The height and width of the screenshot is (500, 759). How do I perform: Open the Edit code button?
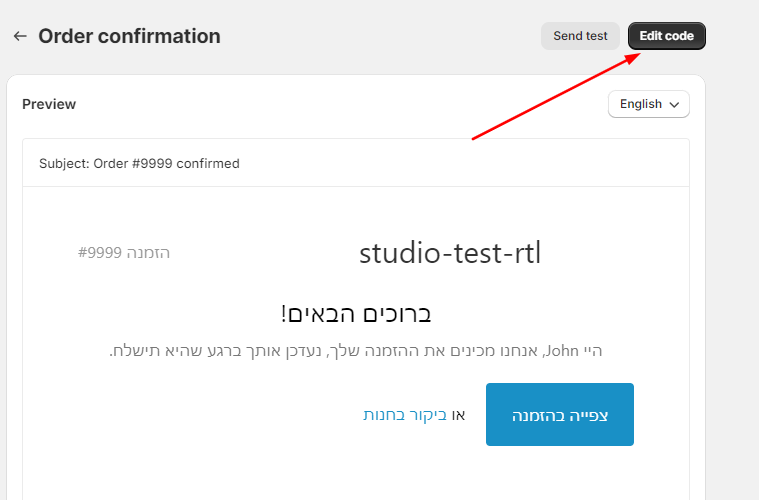667,36
